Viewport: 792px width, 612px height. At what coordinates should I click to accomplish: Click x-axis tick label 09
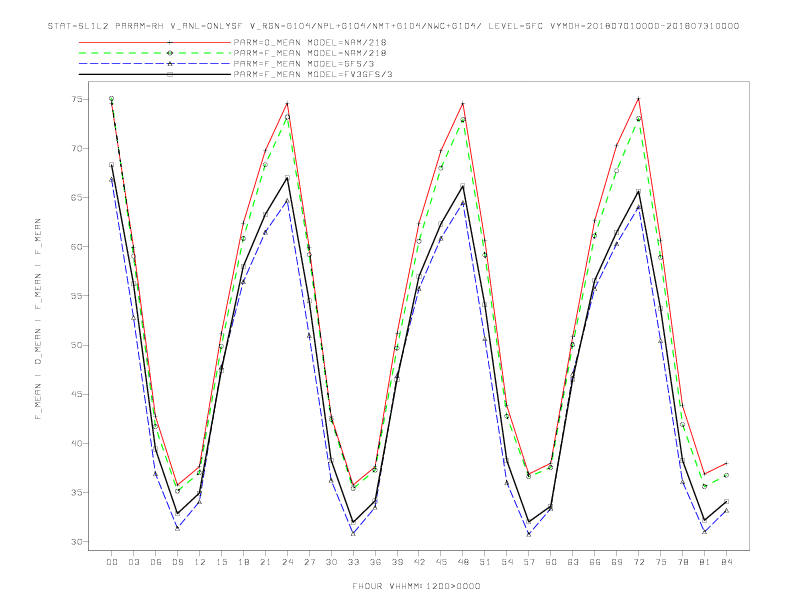click(177, 562)
